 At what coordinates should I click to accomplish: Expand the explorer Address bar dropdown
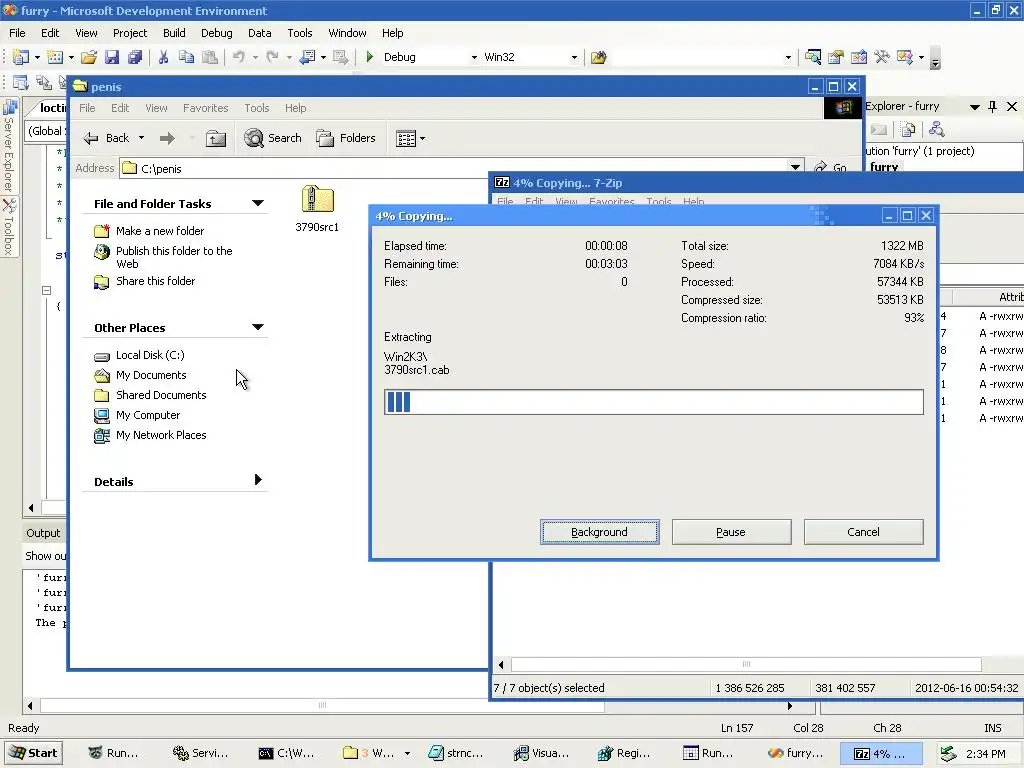click(x=795, y=167)
